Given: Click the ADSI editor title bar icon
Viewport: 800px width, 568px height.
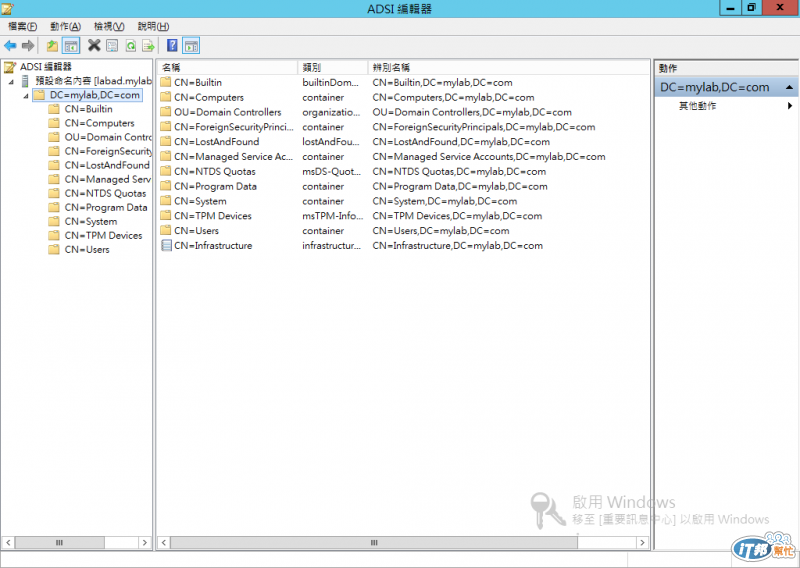Looking at the screenshot, I should coord(8,9).
